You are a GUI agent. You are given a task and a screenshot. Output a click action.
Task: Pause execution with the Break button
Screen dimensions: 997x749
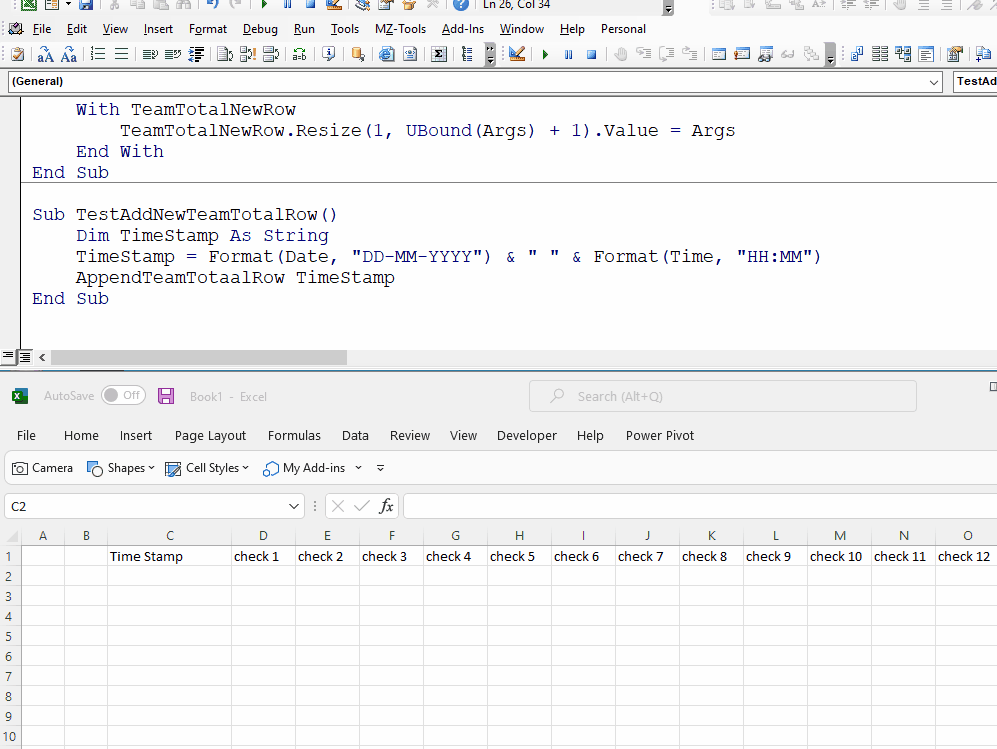pyautogui.click(x=568, y=55)
